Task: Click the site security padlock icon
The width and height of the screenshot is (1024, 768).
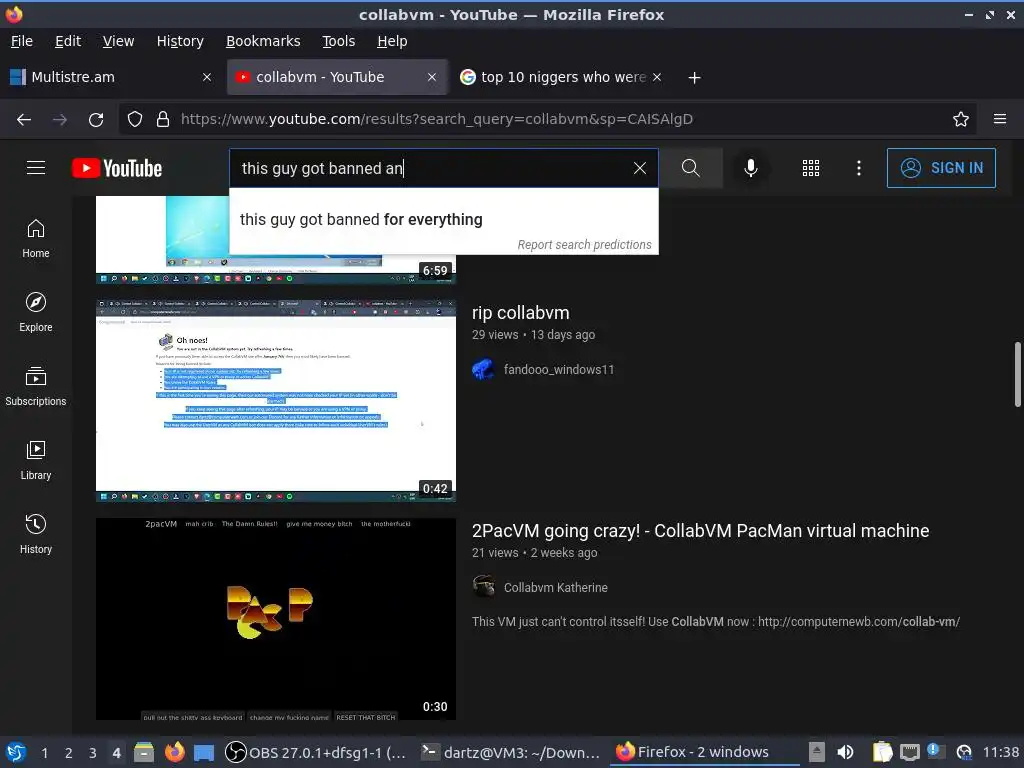Action: tap(163, 119)
